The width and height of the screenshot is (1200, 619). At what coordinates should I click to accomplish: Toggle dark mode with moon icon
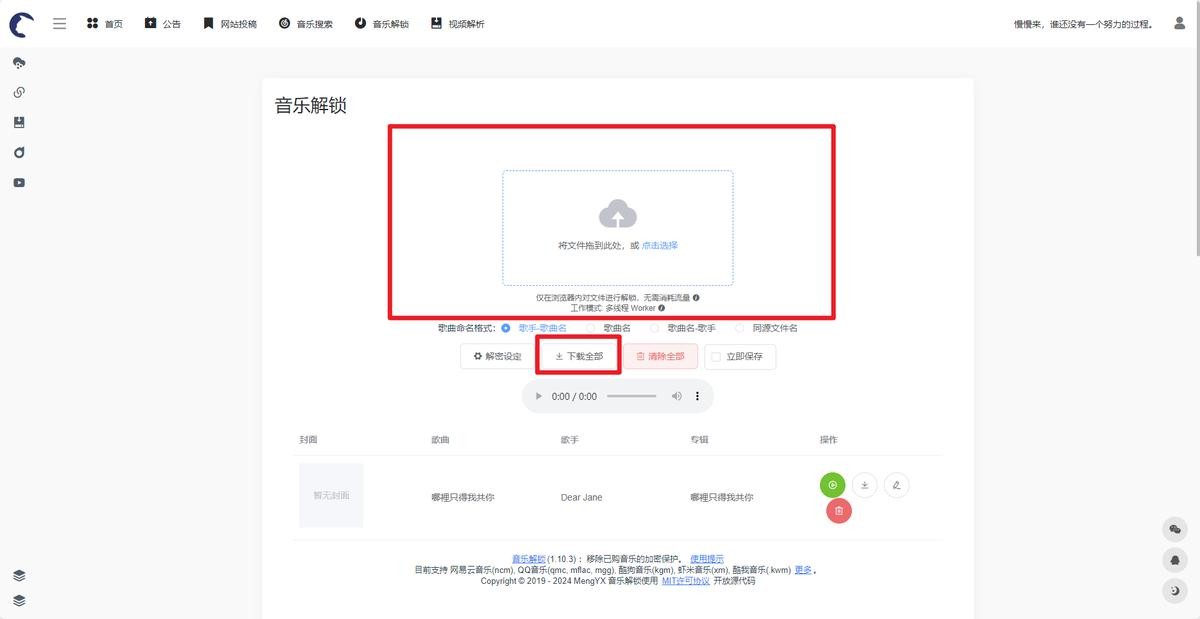coord(1175,591)
